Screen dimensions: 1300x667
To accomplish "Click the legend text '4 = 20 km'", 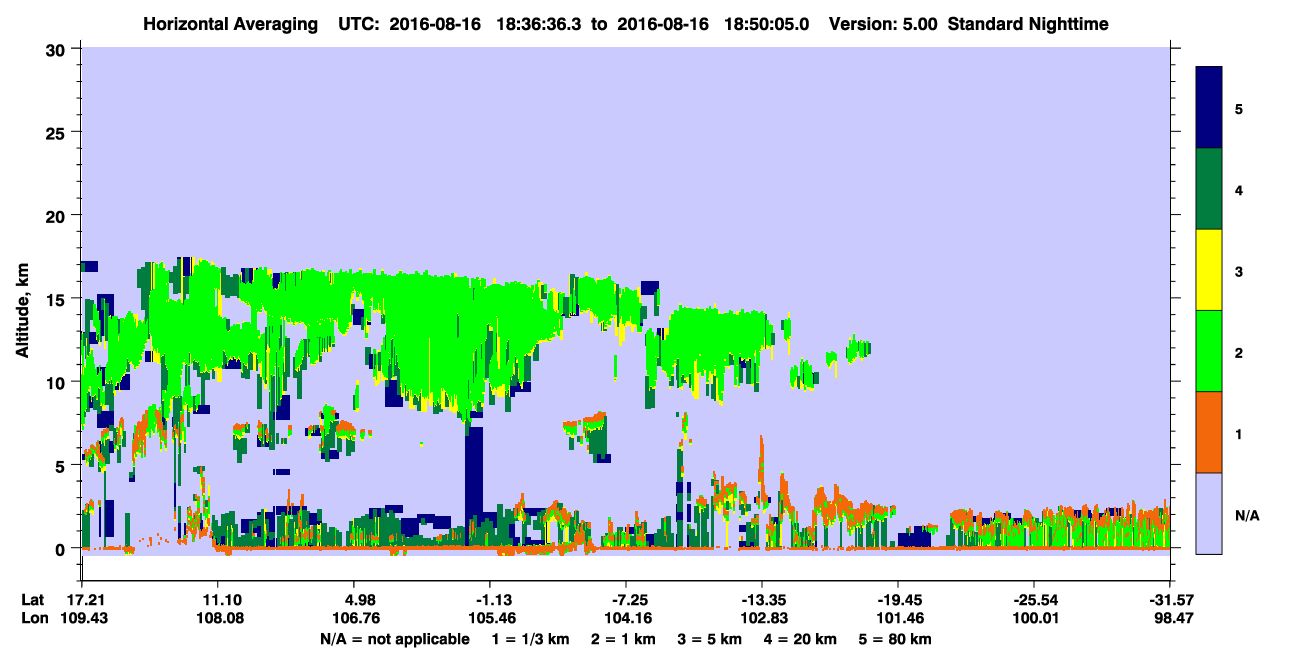I will coord(802,639).
